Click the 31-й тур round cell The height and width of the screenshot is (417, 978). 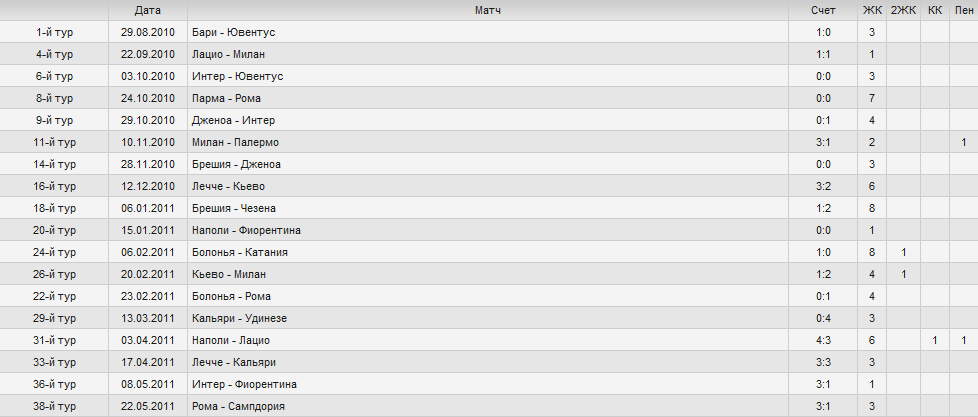click(x=54, y=340)
